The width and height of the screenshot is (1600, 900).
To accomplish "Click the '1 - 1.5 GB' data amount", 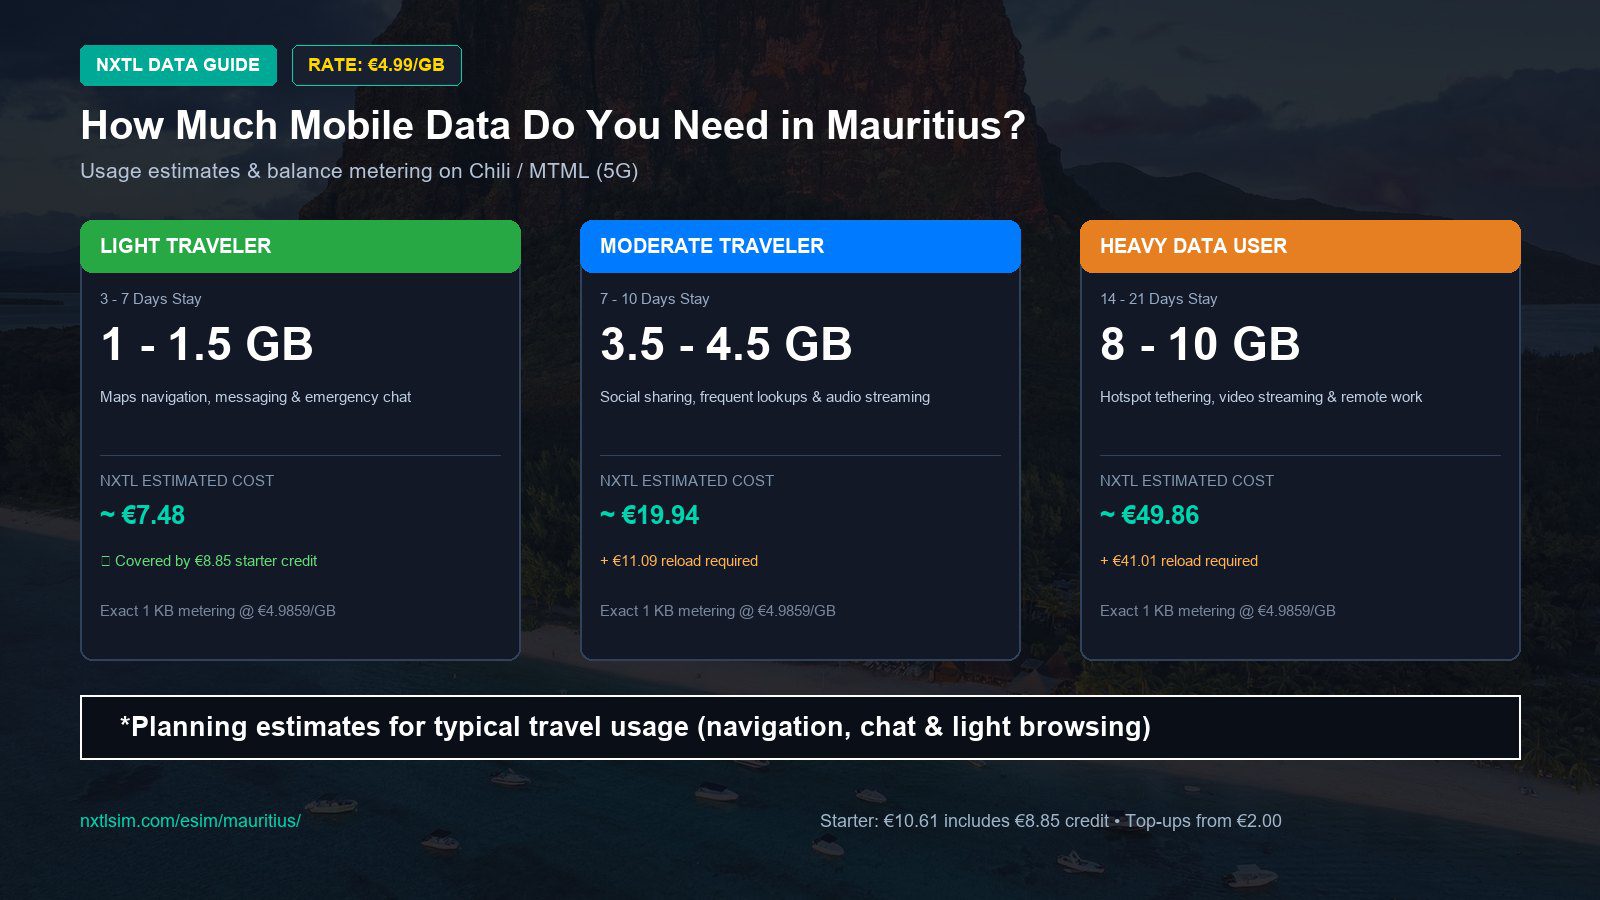I will point(207,344).
